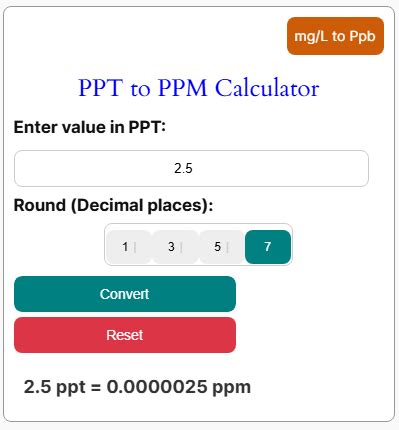This screenshot has width=399, height=430.
Task: Clear the inputs using Reset
Action: tap(125, 335)
